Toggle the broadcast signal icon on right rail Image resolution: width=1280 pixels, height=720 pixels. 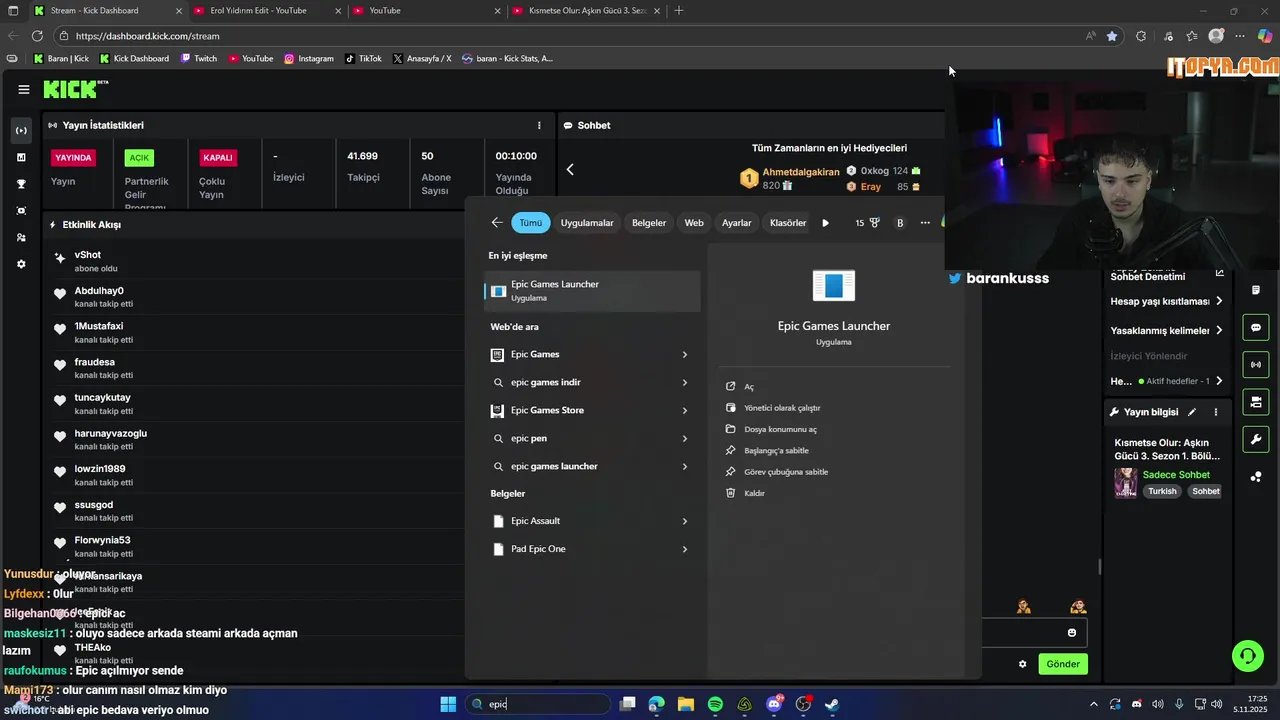(1256, 364)
